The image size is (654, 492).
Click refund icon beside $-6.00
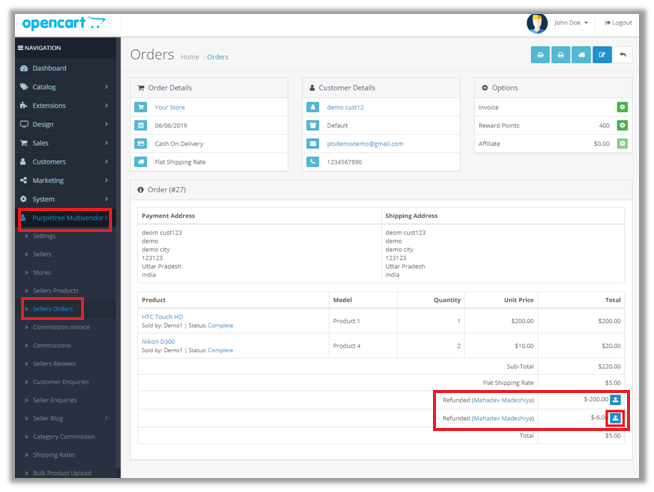pos(615,418)
